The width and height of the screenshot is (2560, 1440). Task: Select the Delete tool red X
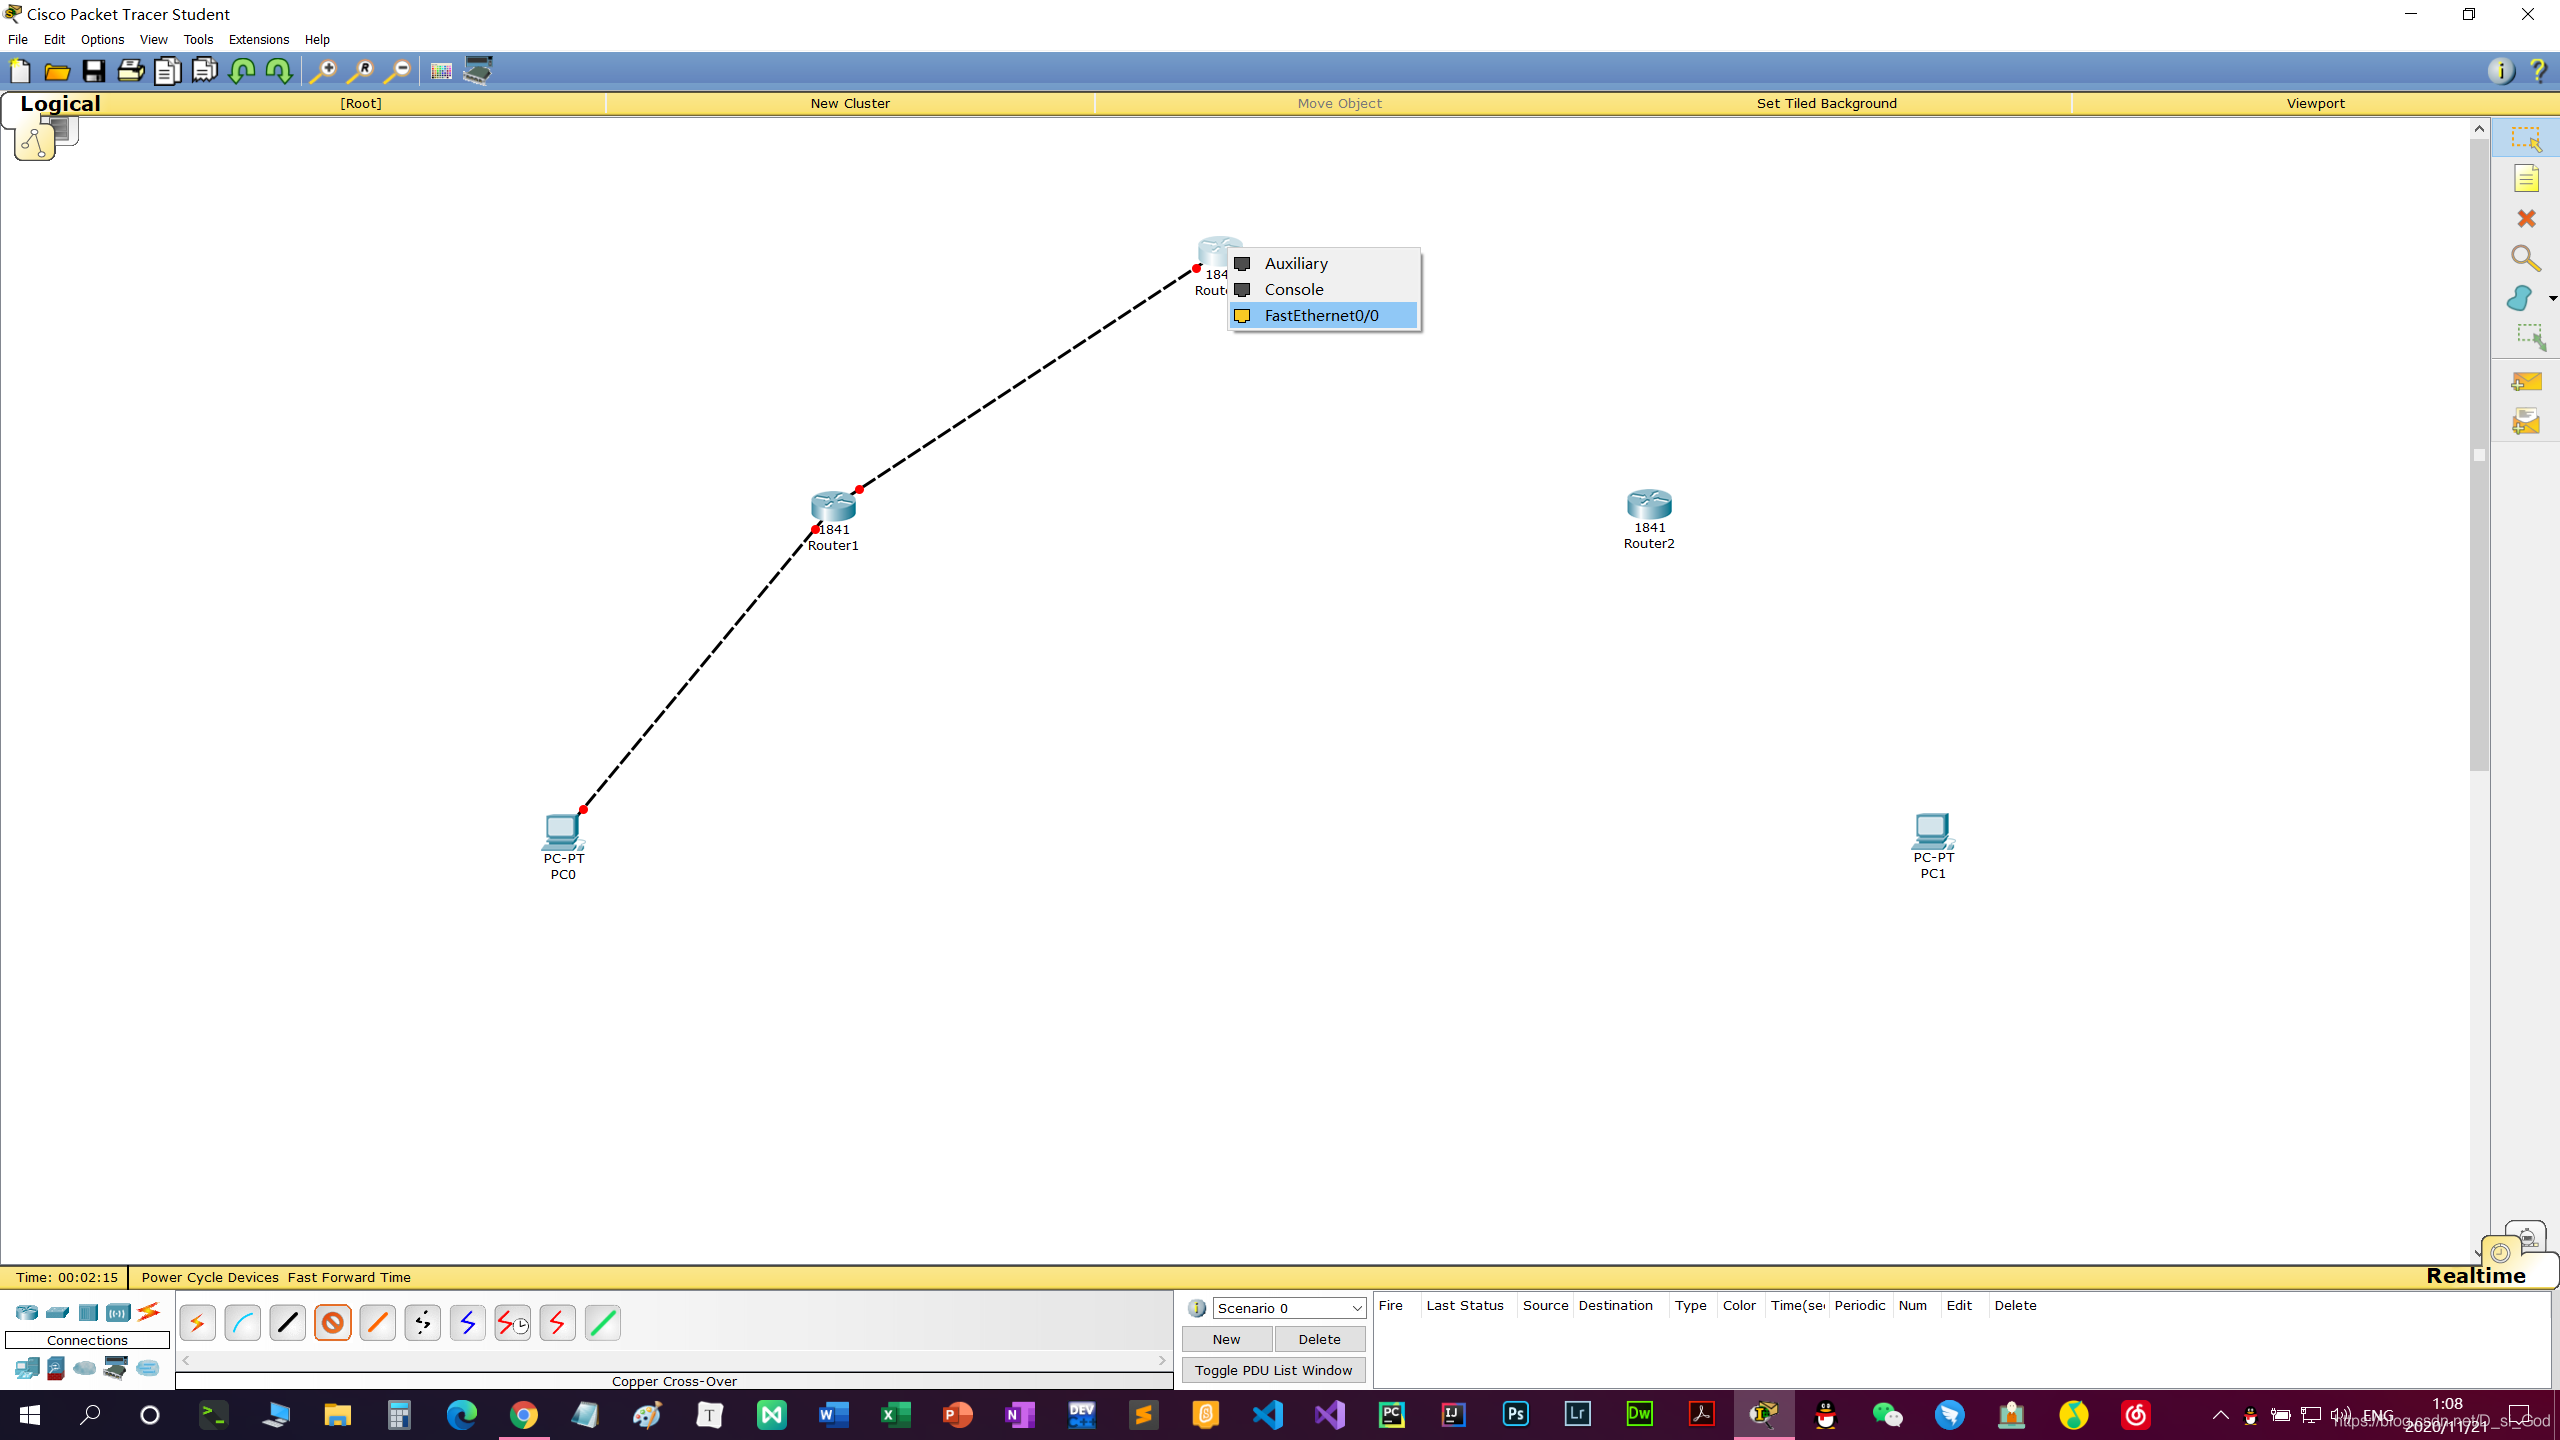click(2526, 219)
